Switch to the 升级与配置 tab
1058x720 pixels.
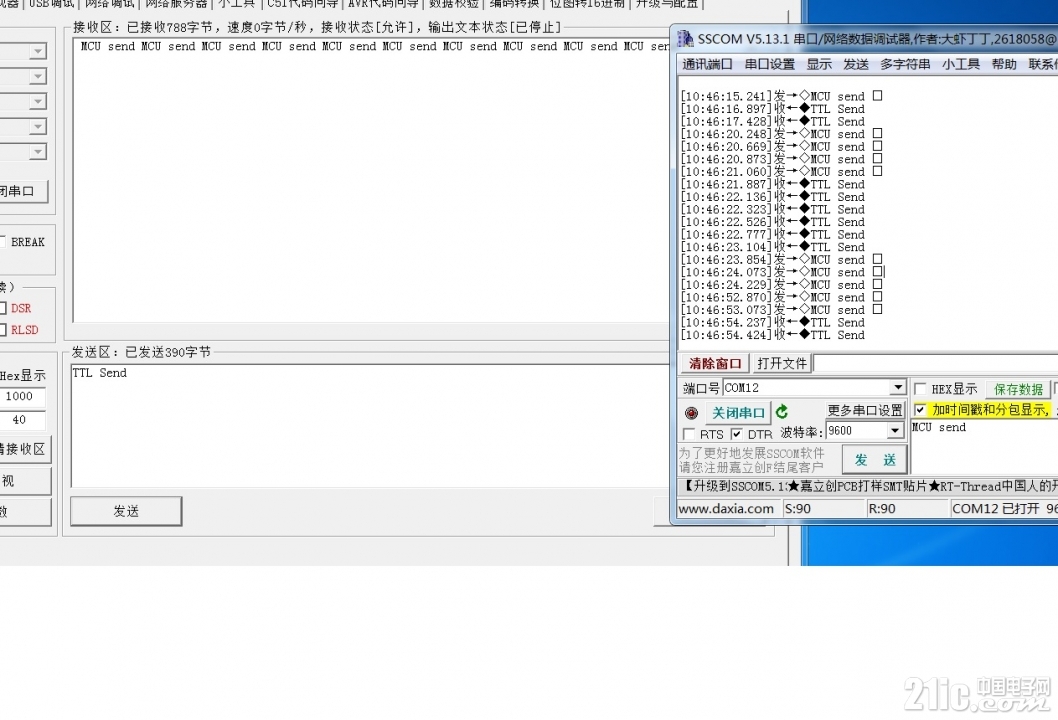coord(667,4)
